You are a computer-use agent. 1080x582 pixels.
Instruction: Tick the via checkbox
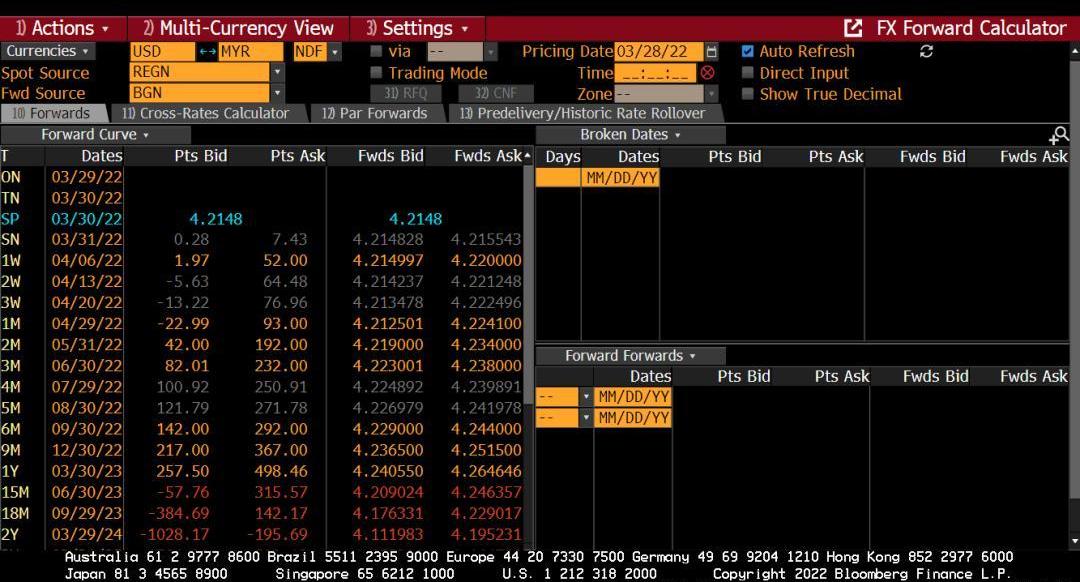click(376, 51)
